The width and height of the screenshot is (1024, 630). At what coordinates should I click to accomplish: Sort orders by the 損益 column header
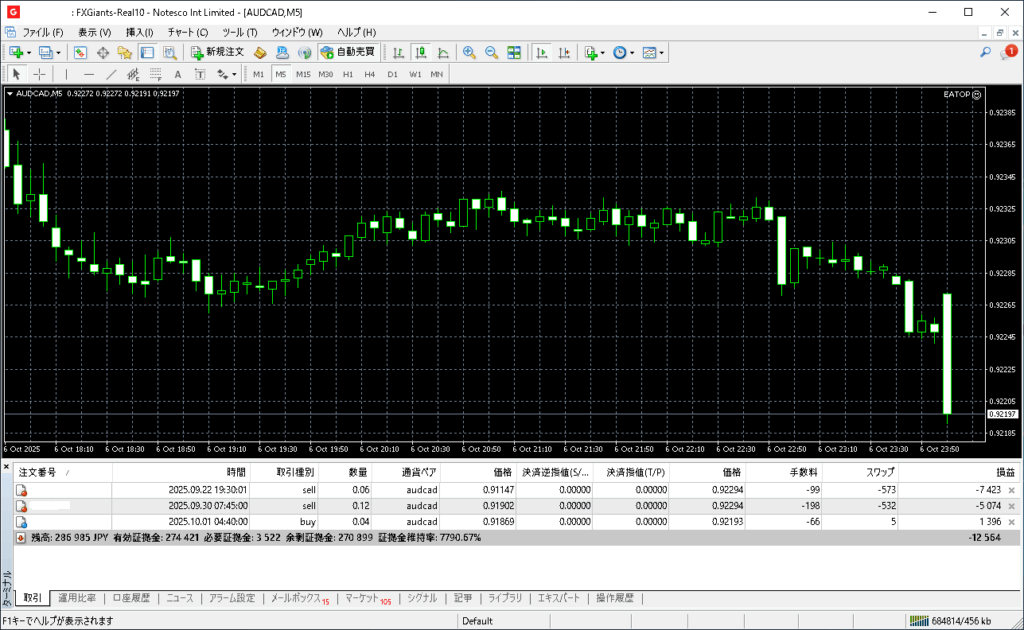click(x=1004, y=471)
